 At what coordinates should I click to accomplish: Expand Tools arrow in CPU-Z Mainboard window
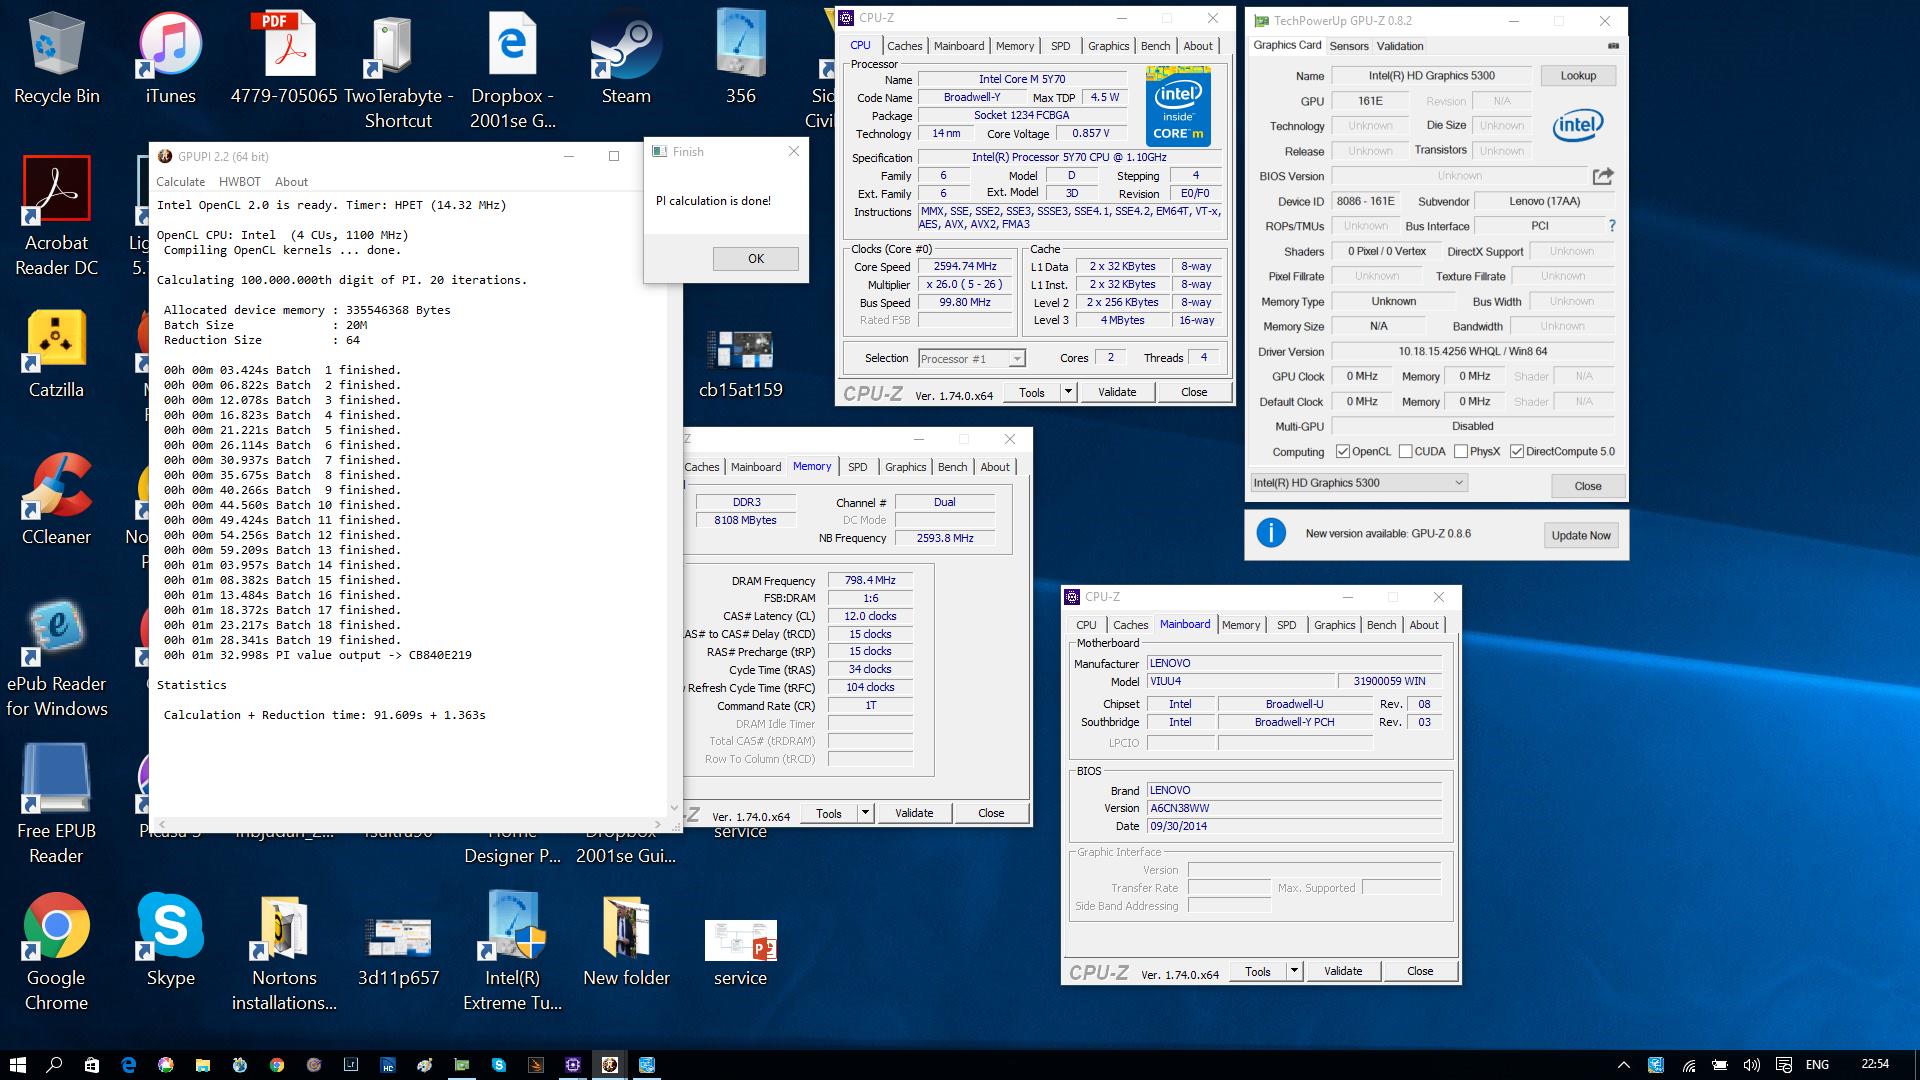tap(1294, 971)
